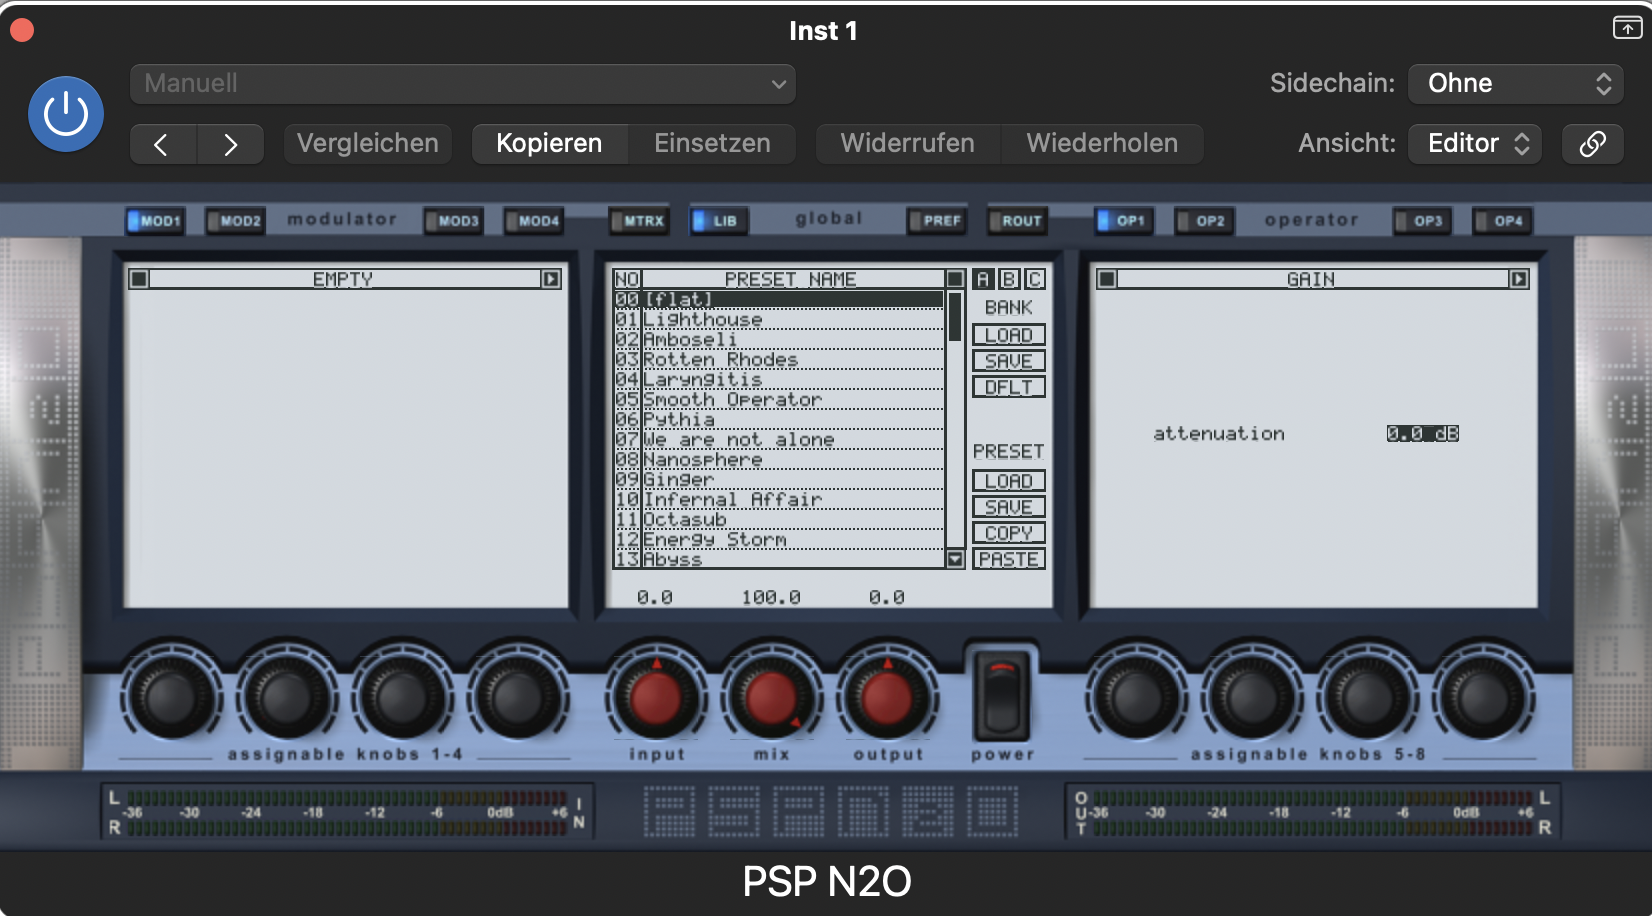
Task: Click arrow icon right of EMPTY header
Action: pos(551,279)
